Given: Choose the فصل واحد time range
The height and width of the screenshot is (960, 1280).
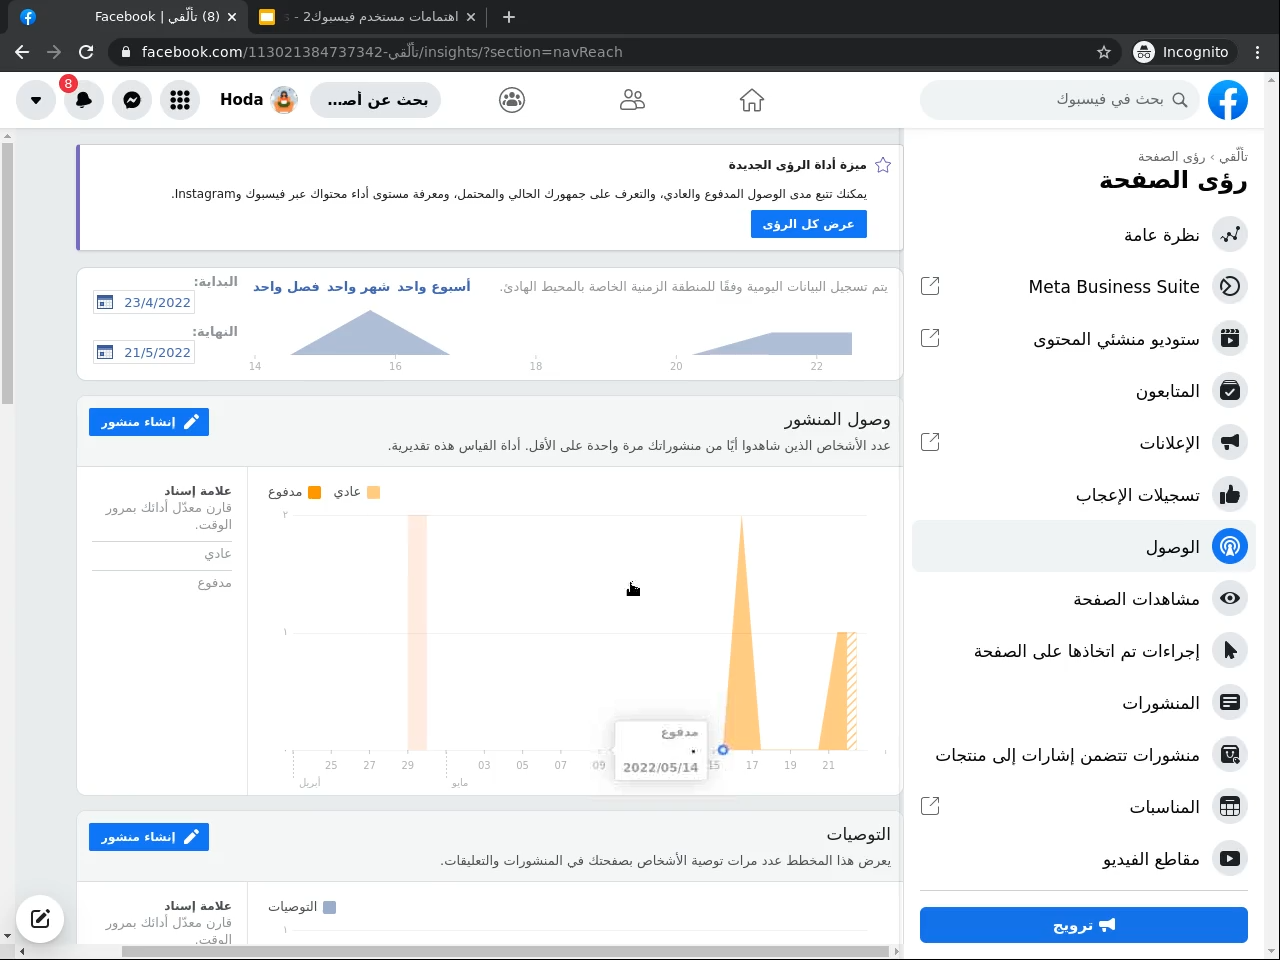Looking at the screenshot, I should (286, 287).
